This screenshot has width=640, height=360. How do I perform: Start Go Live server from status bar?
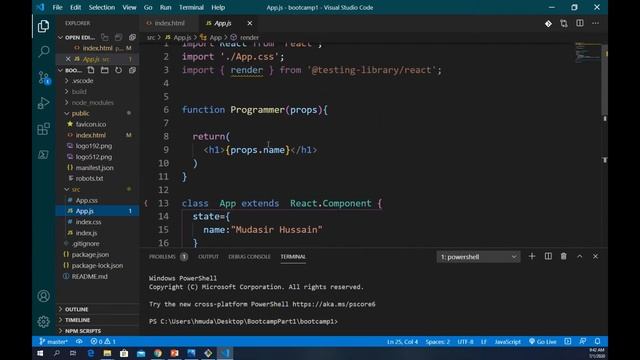point(542,341)
